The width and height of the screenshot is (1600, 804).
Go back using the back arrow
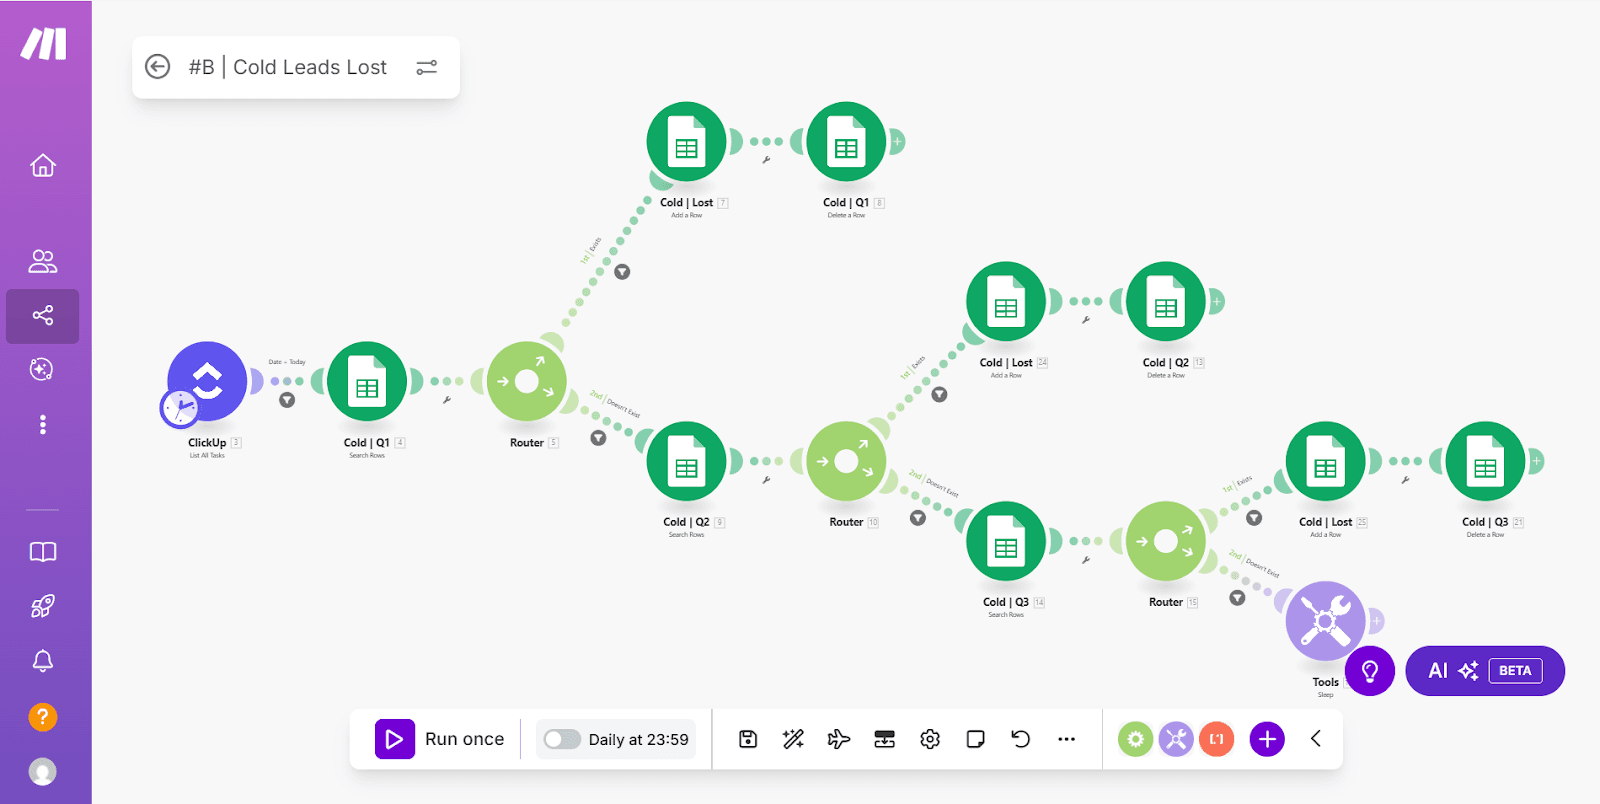click(x=158, y=67)
